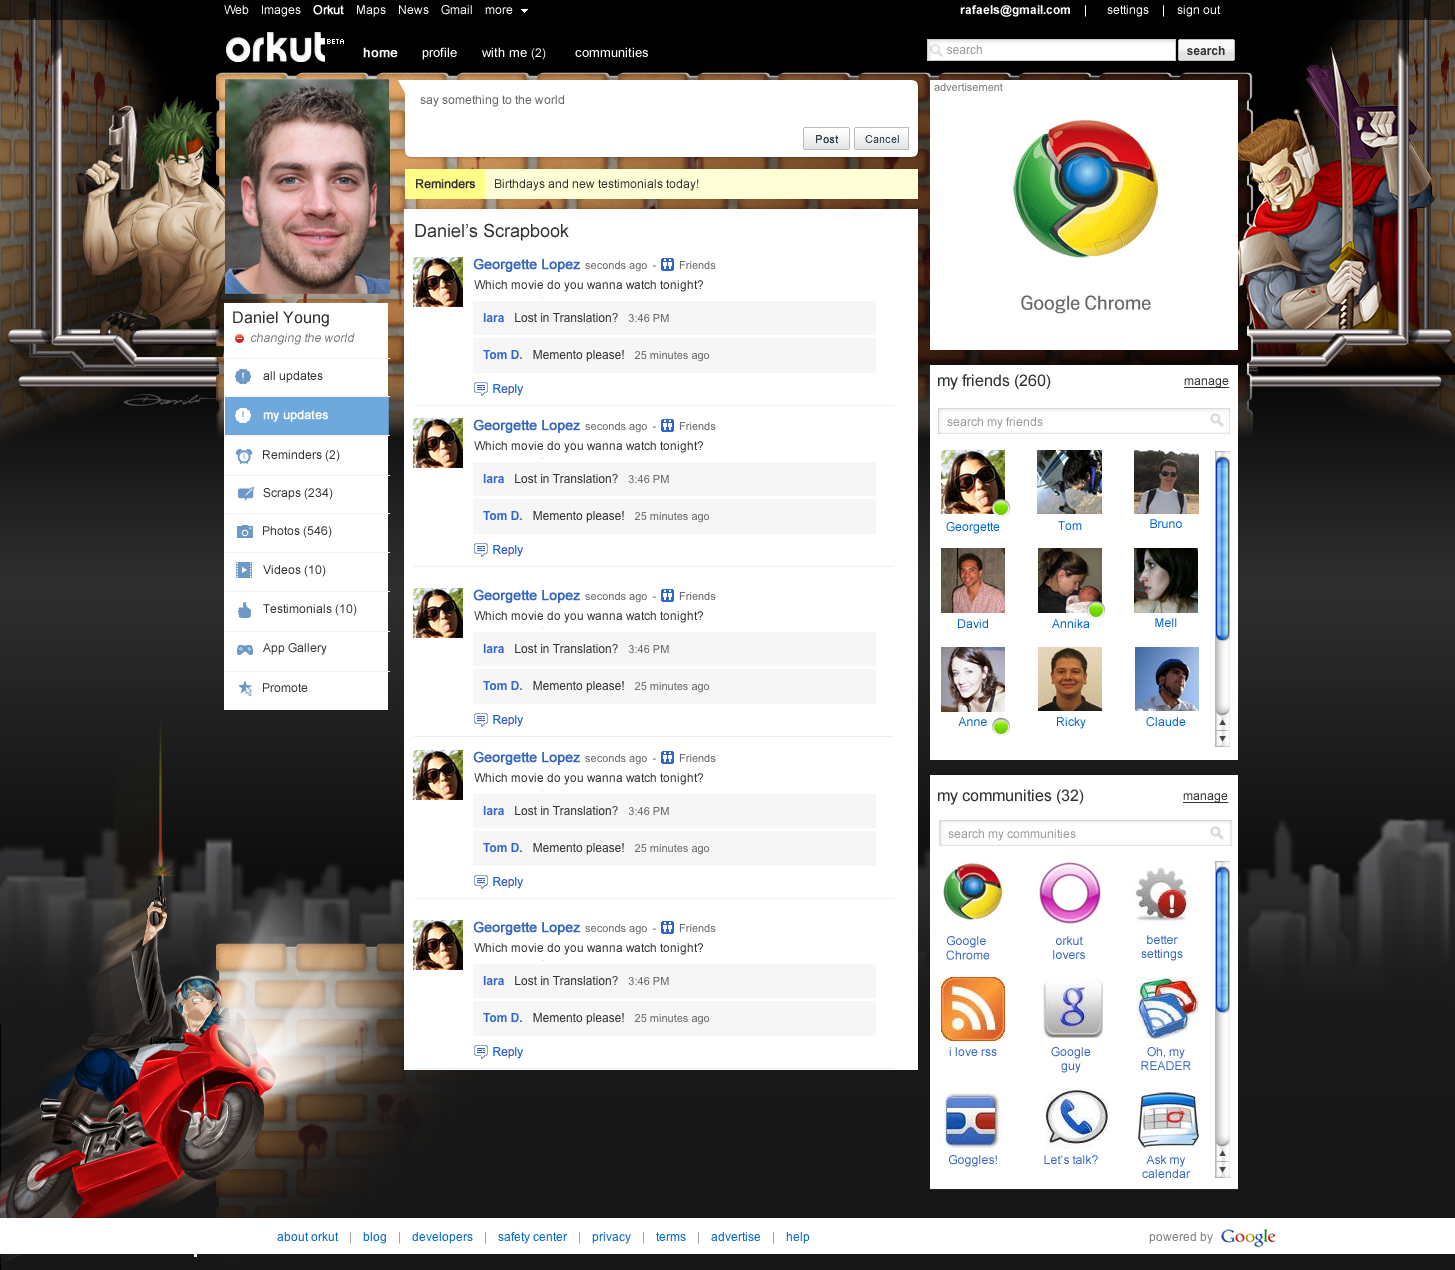1455x1270 pixels.
Task: Open the settings link
Action: (x=1128, y=10)
